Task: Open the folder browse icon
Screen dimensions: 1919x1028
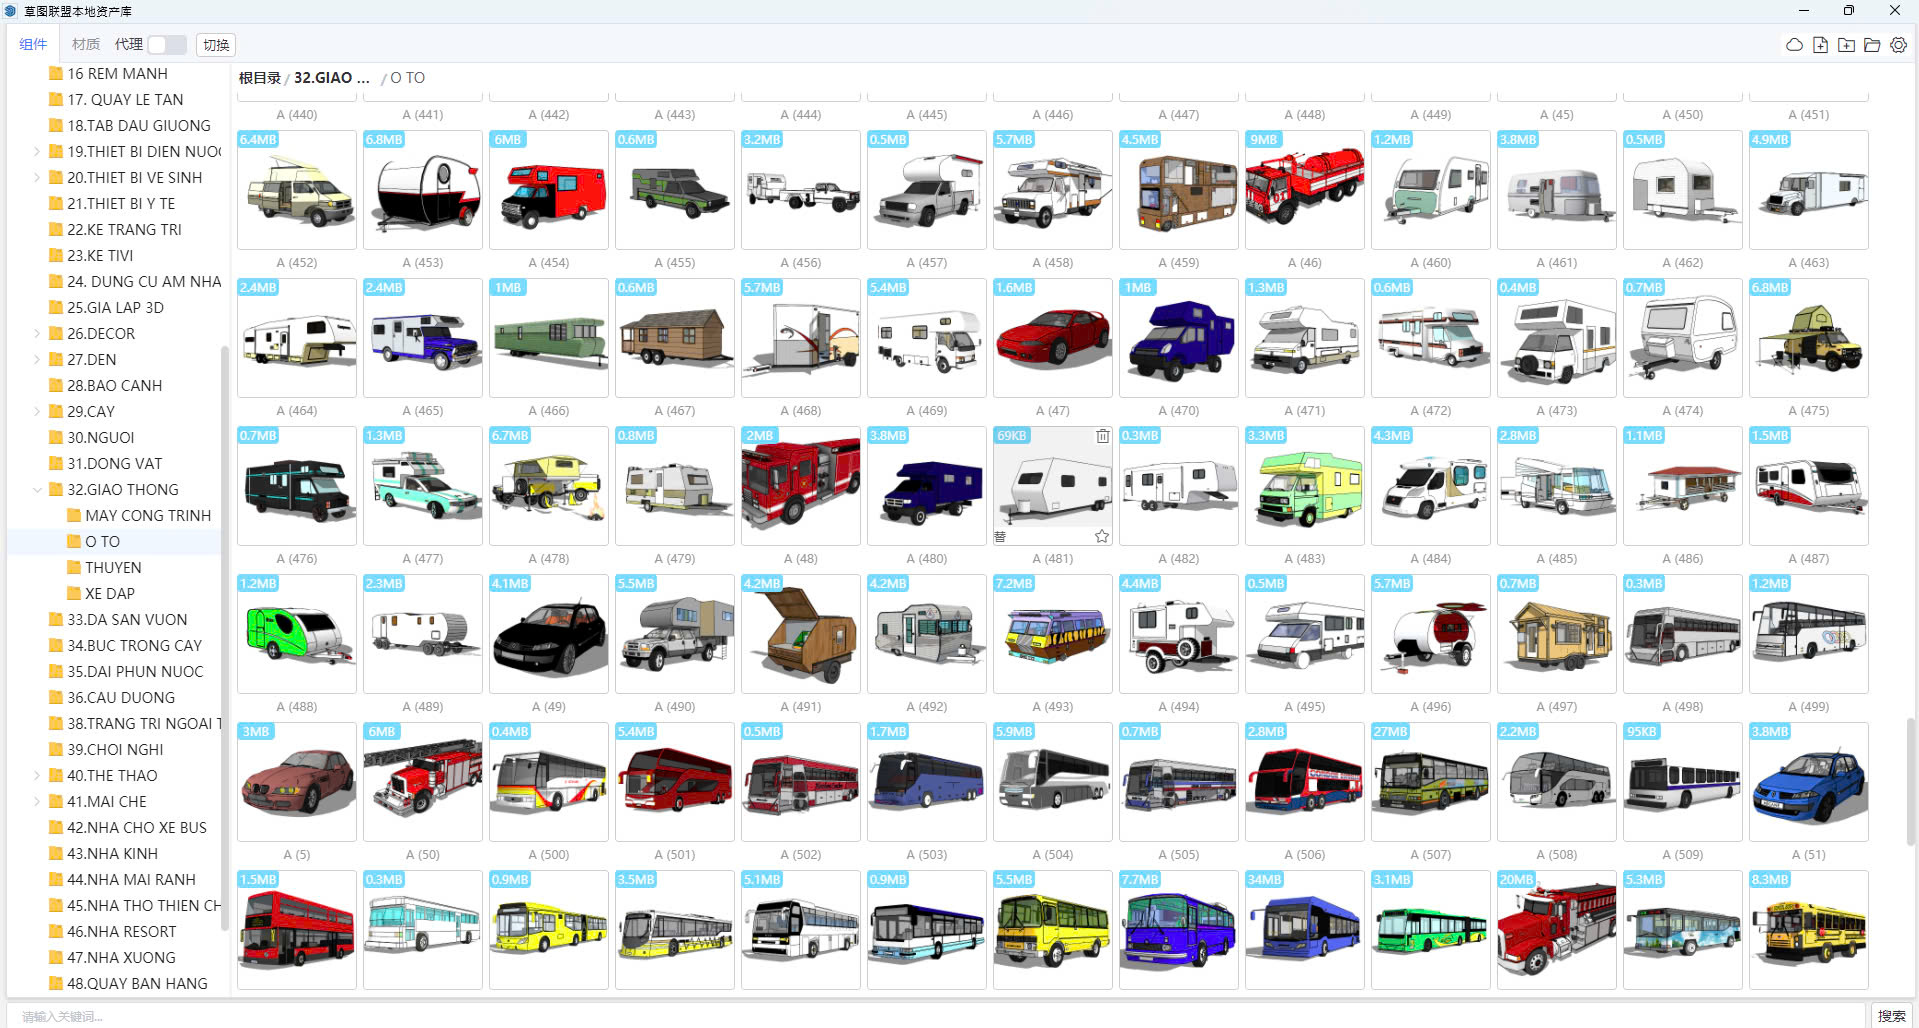Action: click(x=1872, y=45)
